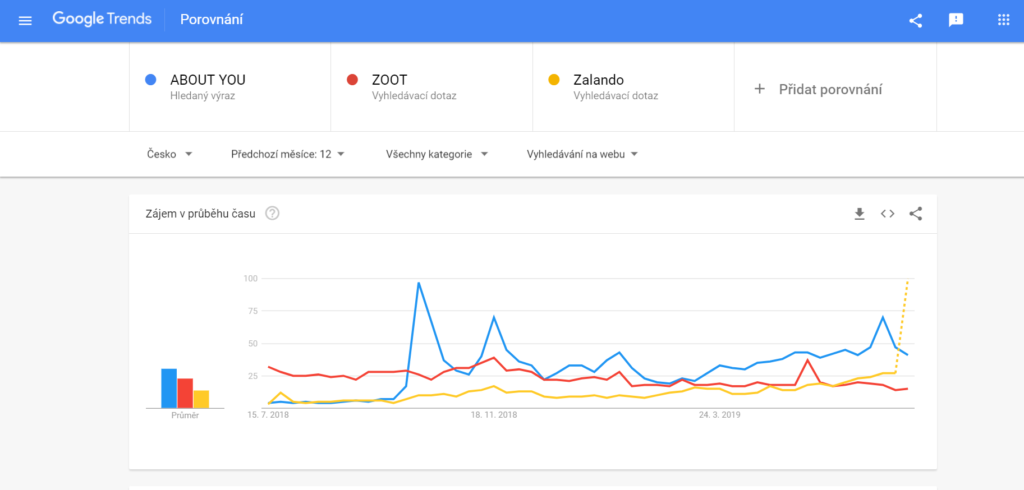Image resolution: width=1024 pixels, height=490 pixels.
Task: Open the send feedback icon
Action: pos(955,20)
